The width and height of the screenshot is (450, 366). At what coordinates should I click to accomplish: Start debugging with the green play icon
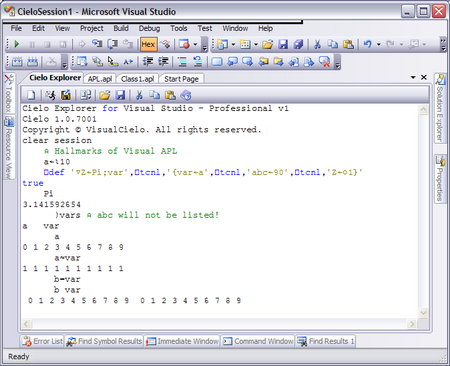(x=16, y=44)
